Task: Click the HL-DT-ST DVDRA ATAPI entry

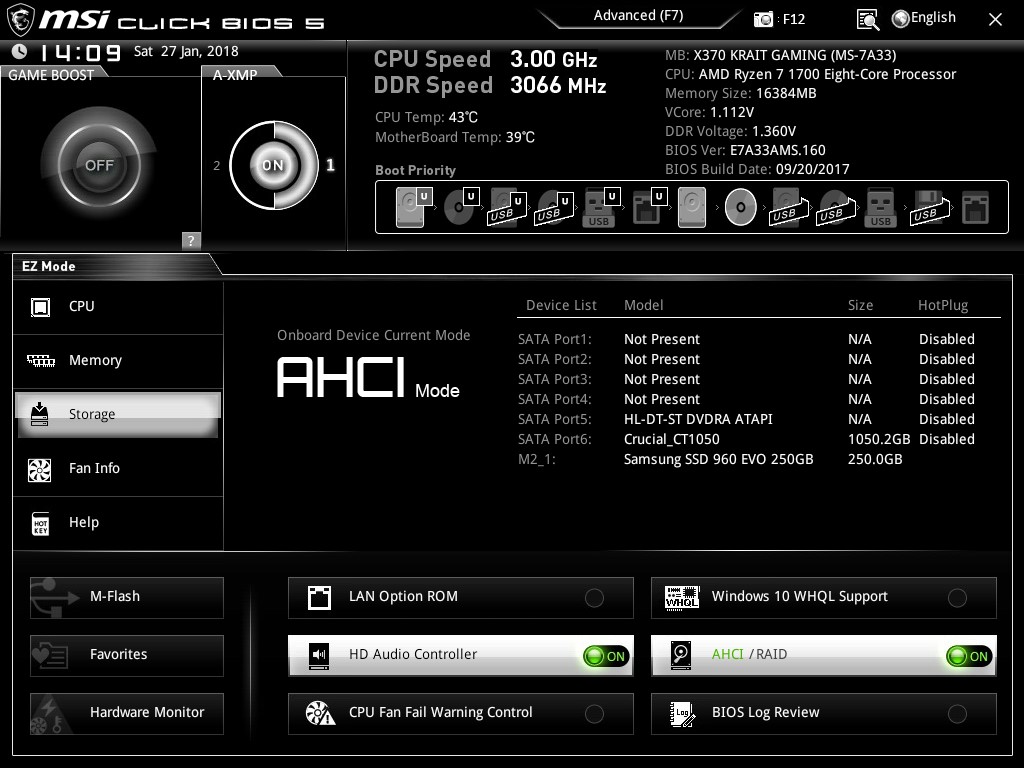Action: [x=698, y=419]
